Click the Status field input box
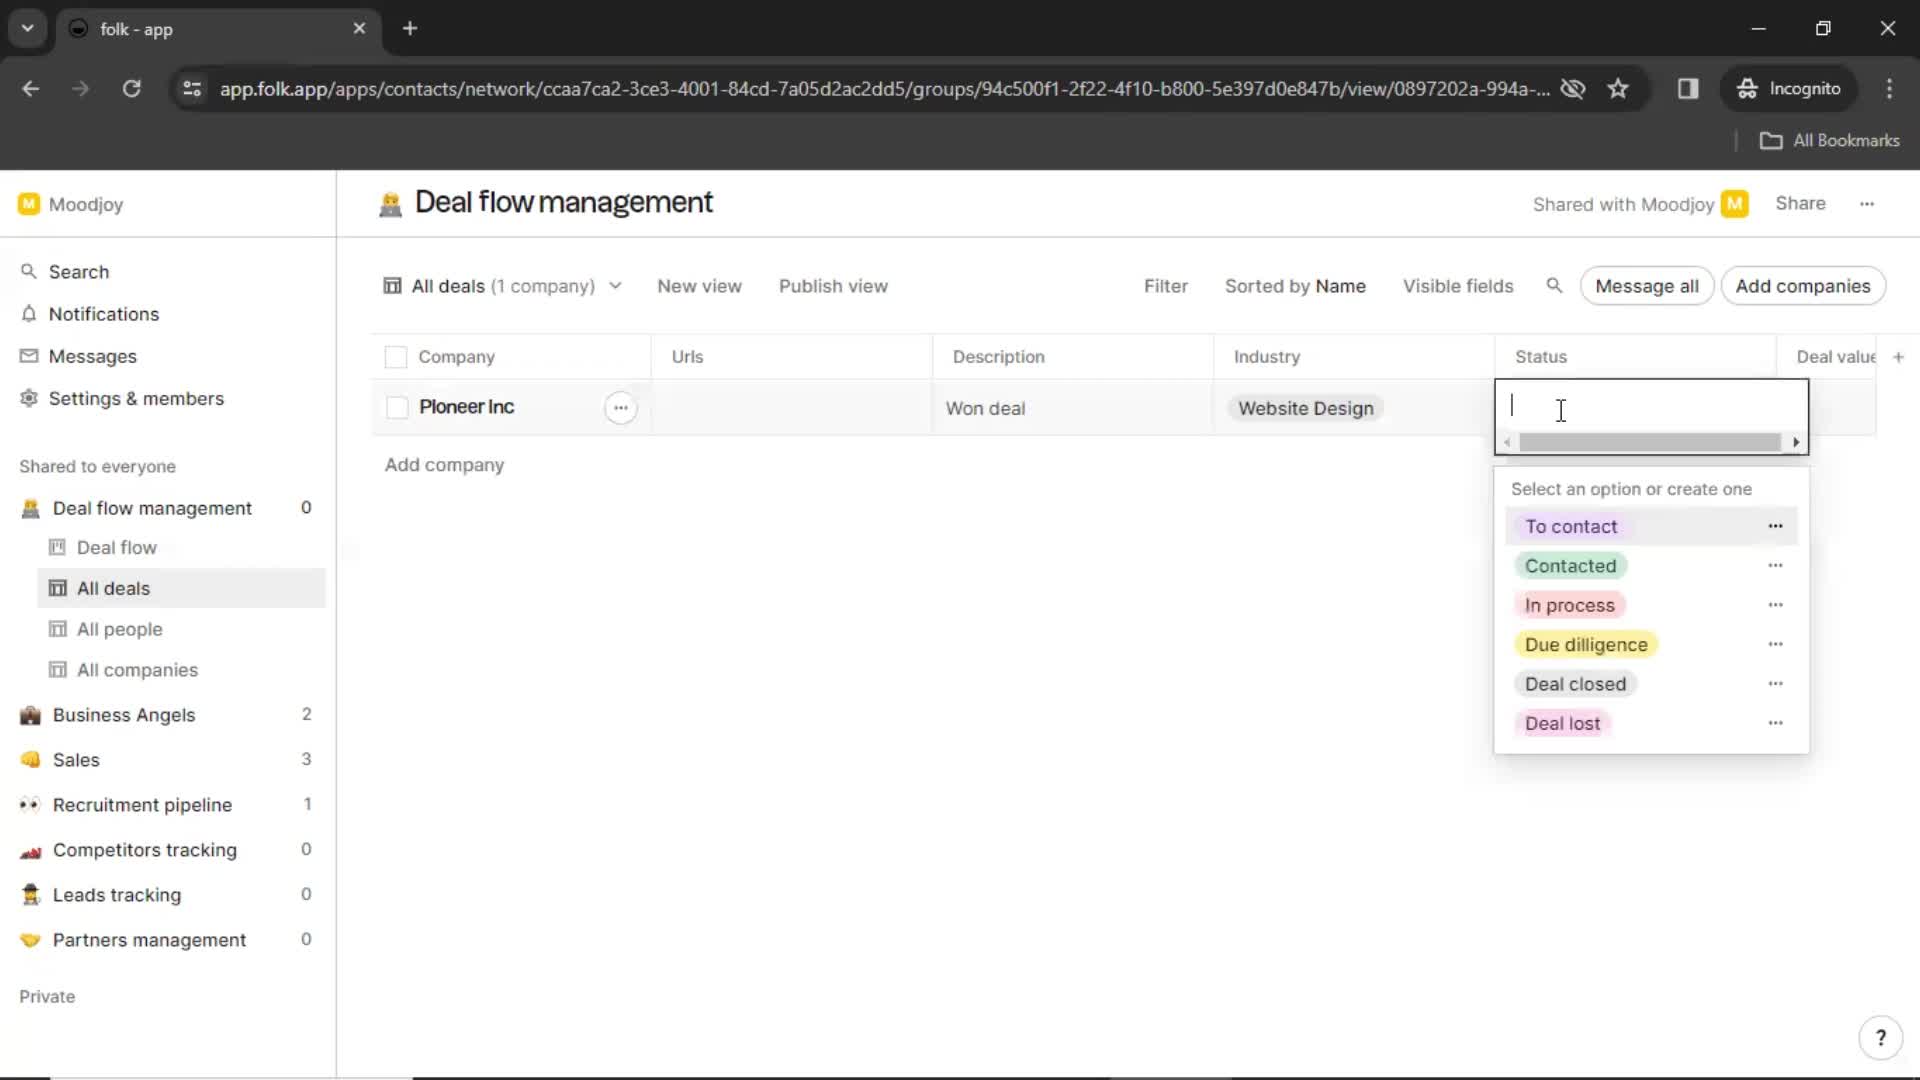 pyautogui.click(x=1651, y=406)
